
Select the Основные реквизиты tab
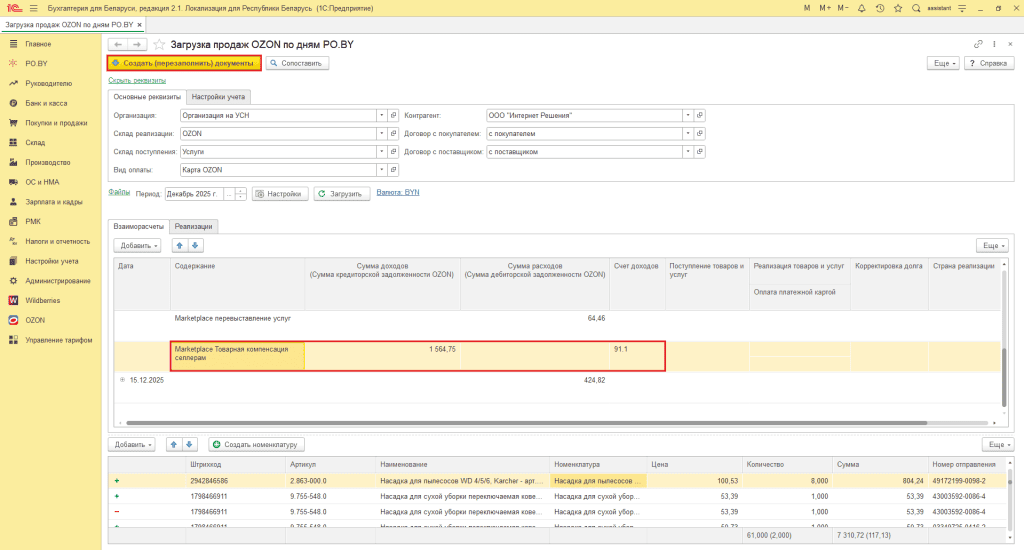[147, 97]
